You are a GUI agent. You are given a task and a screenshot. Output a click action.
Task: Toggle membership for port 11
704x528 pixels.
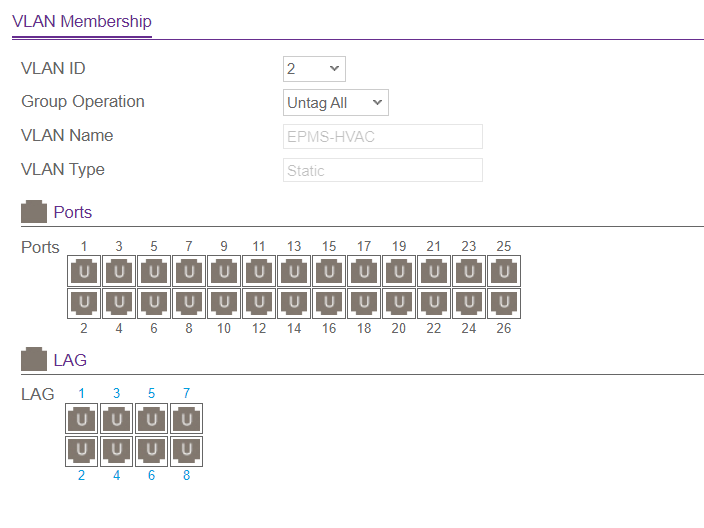[259, 271]
